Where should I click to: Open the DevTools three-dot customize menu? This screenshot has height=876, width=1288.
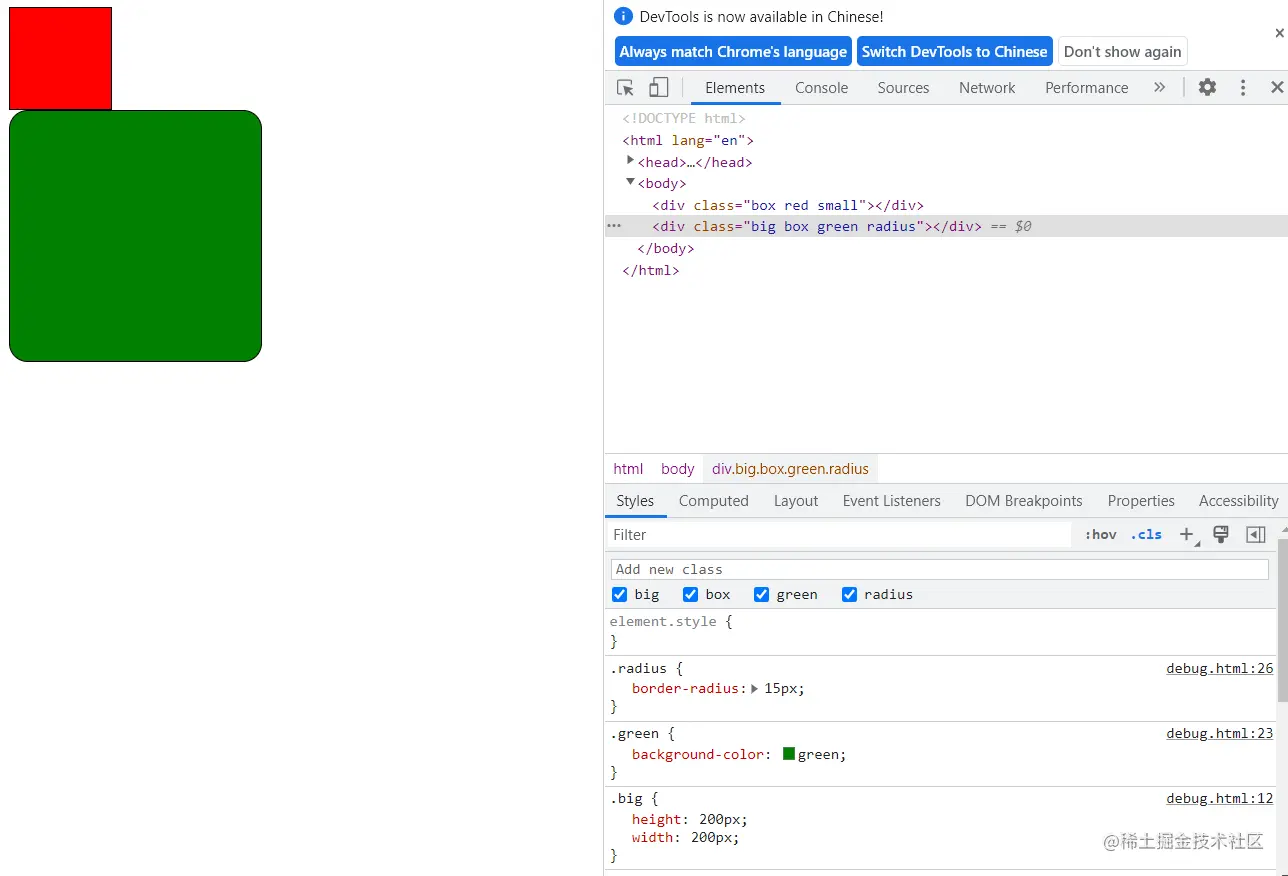(x=1243, y=88)
